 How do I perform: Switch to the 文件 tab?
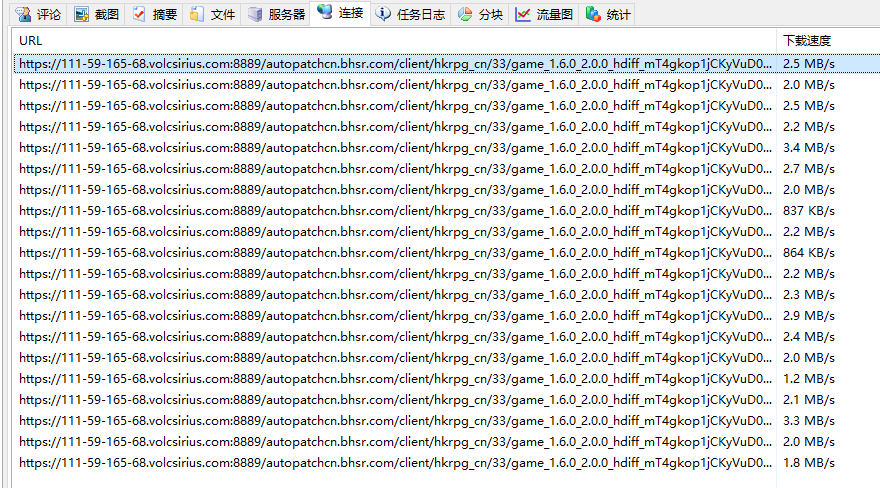212,15
